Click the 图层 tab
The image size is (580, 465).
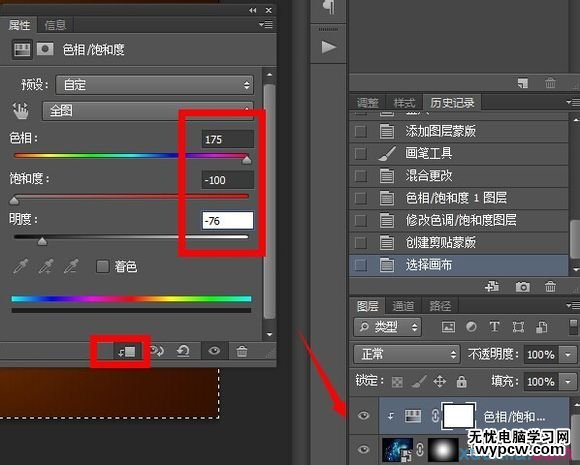[367, 306]
